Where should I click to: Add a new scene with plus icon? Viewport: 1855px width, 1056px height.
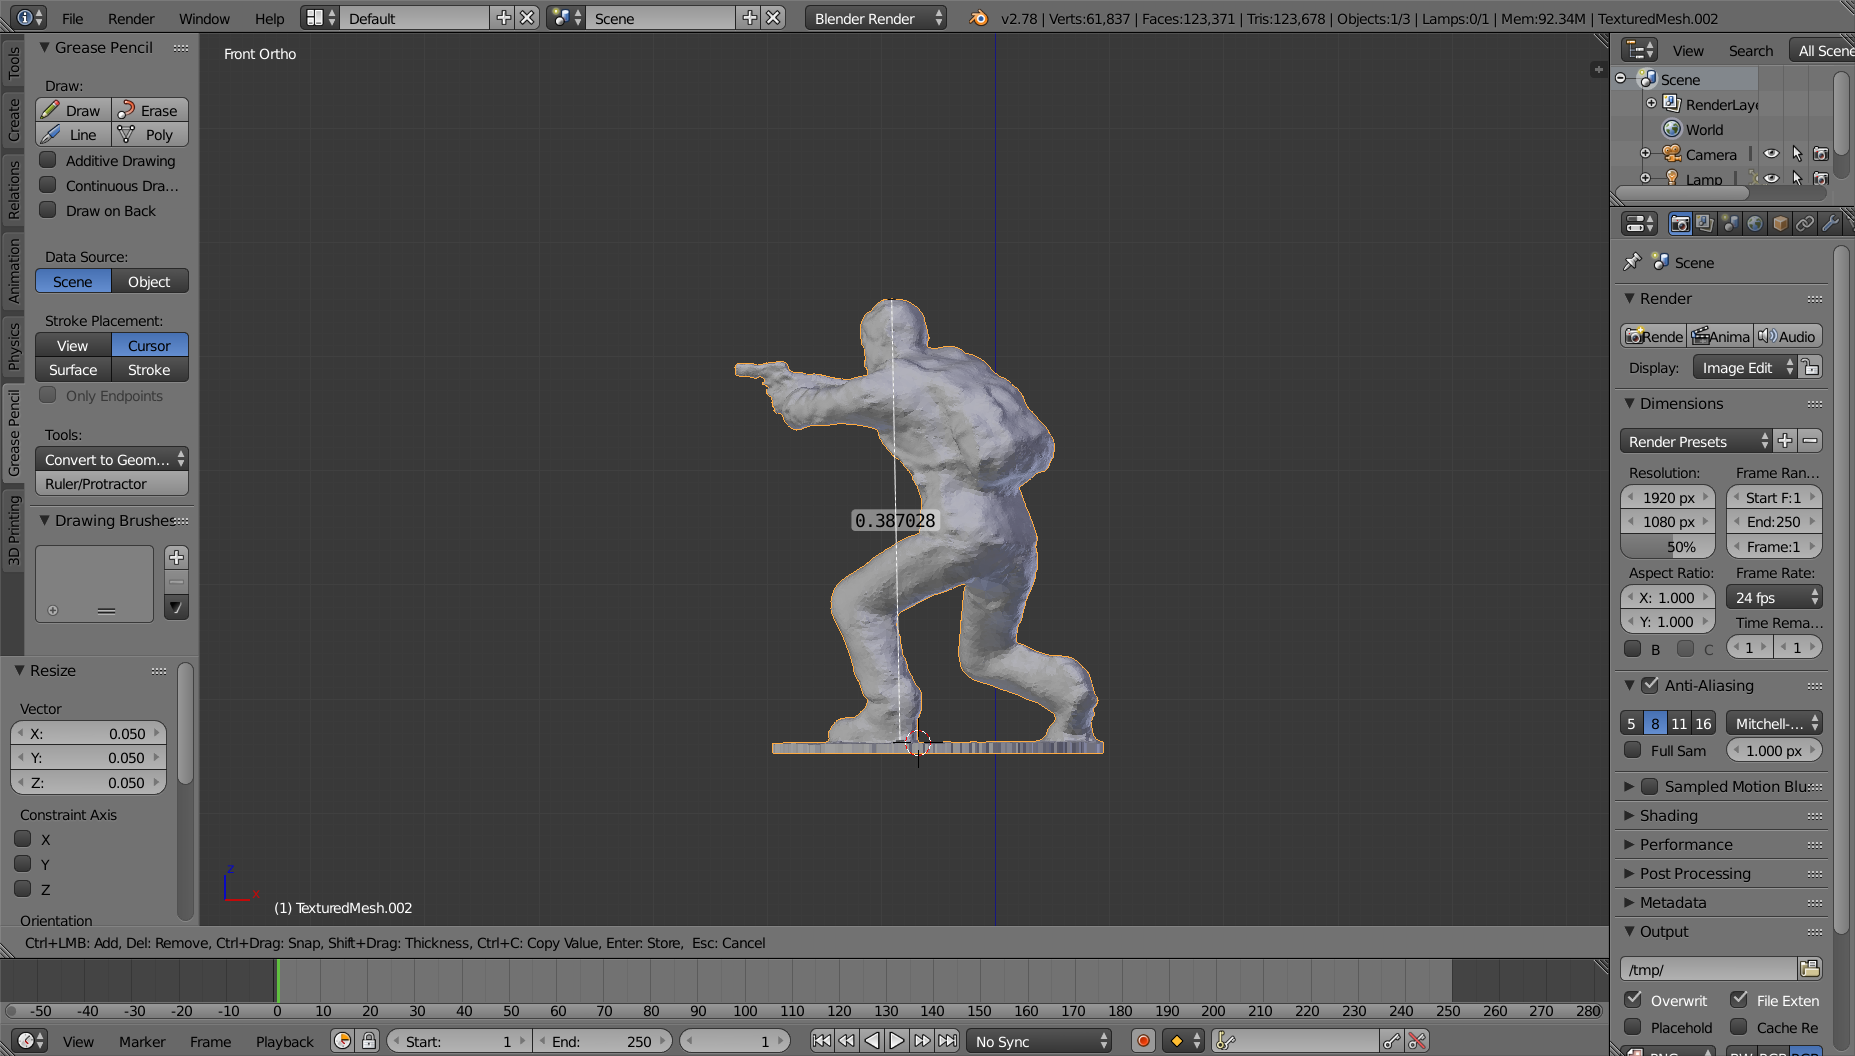tap(749, 18)
